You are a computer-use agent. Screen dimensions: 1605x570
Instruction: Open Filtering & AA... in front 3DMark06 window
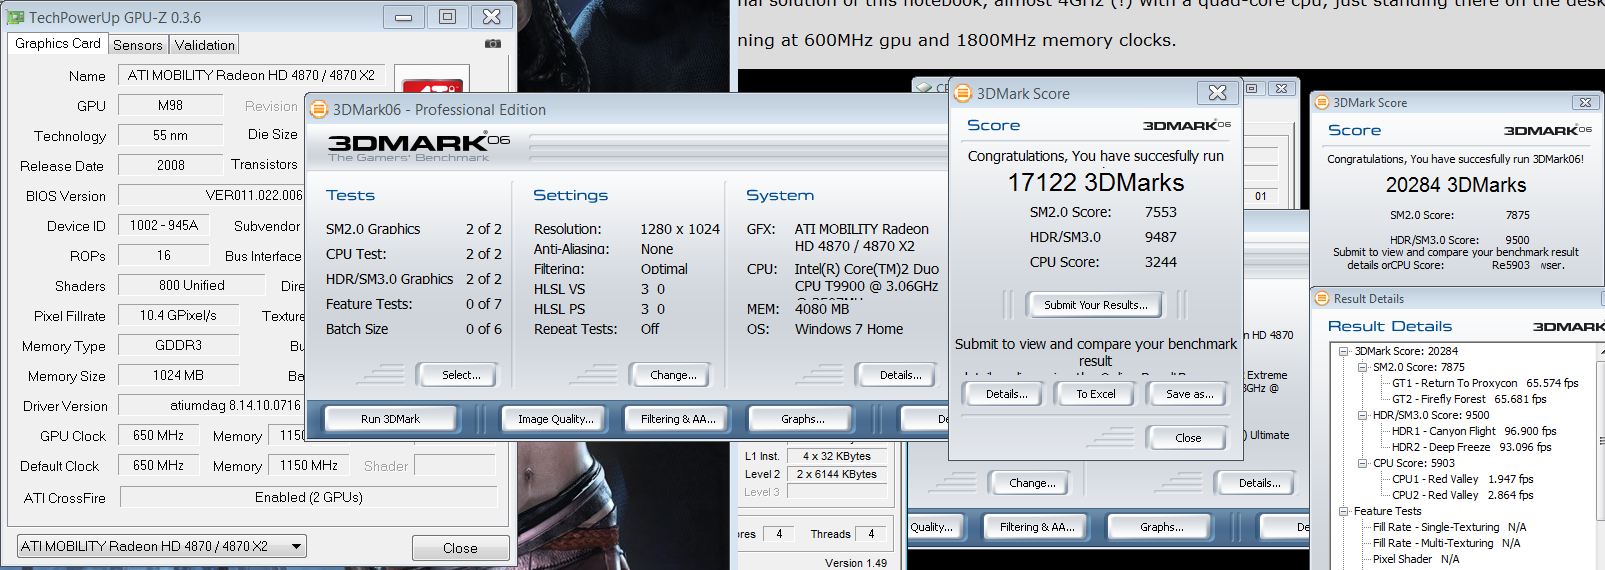[x=678, y=419]
